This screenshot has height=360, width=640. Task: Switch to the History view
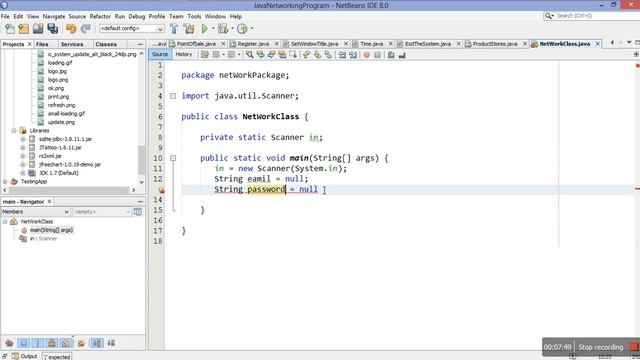184,54
